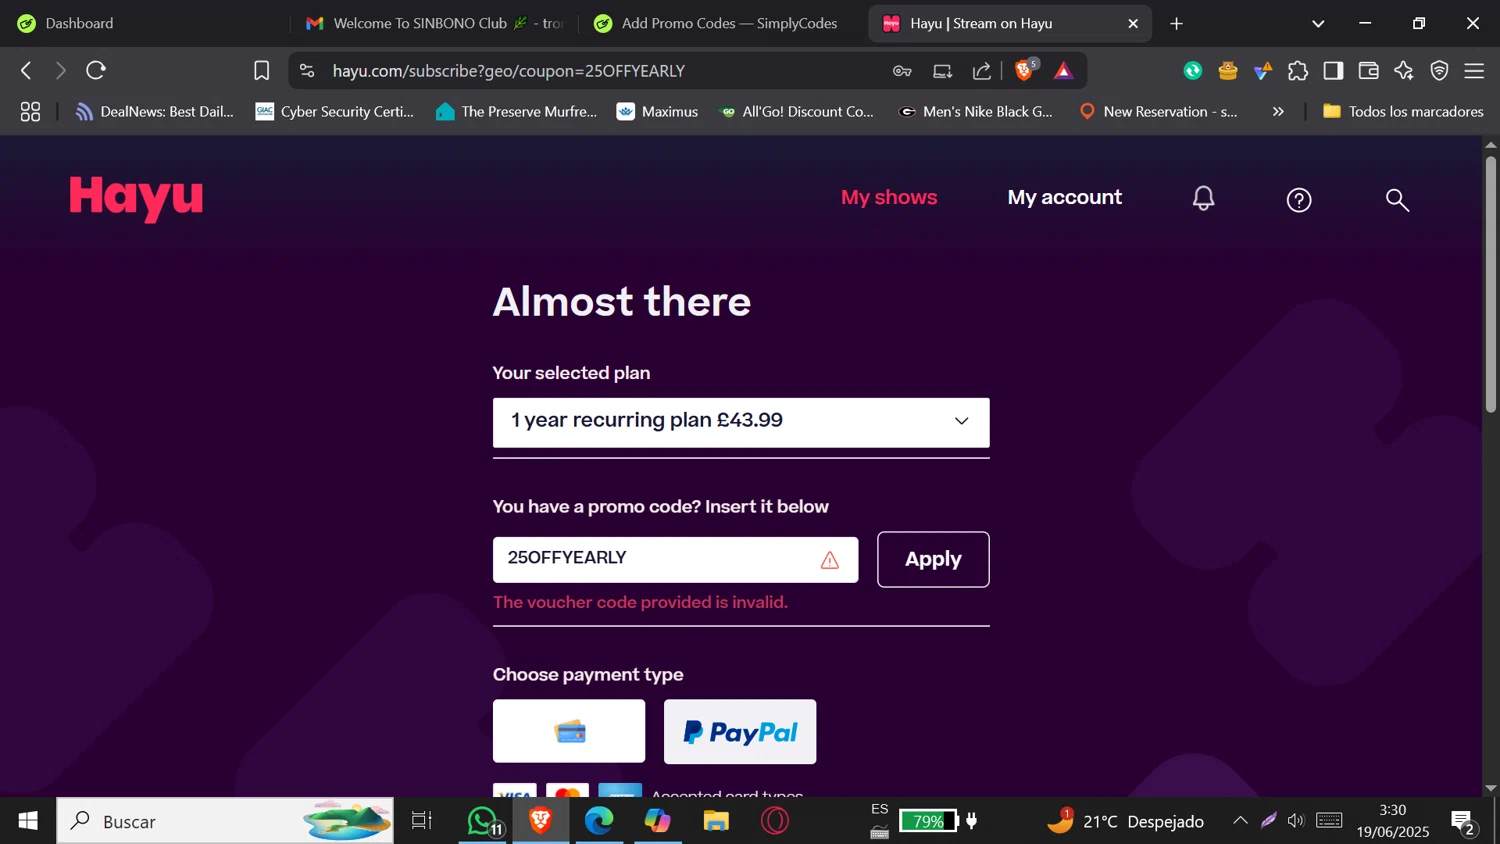The height and width of the screenshot is (844, 1500).
Task: Open Brave Wallet icon
Action: point(1368,70)
